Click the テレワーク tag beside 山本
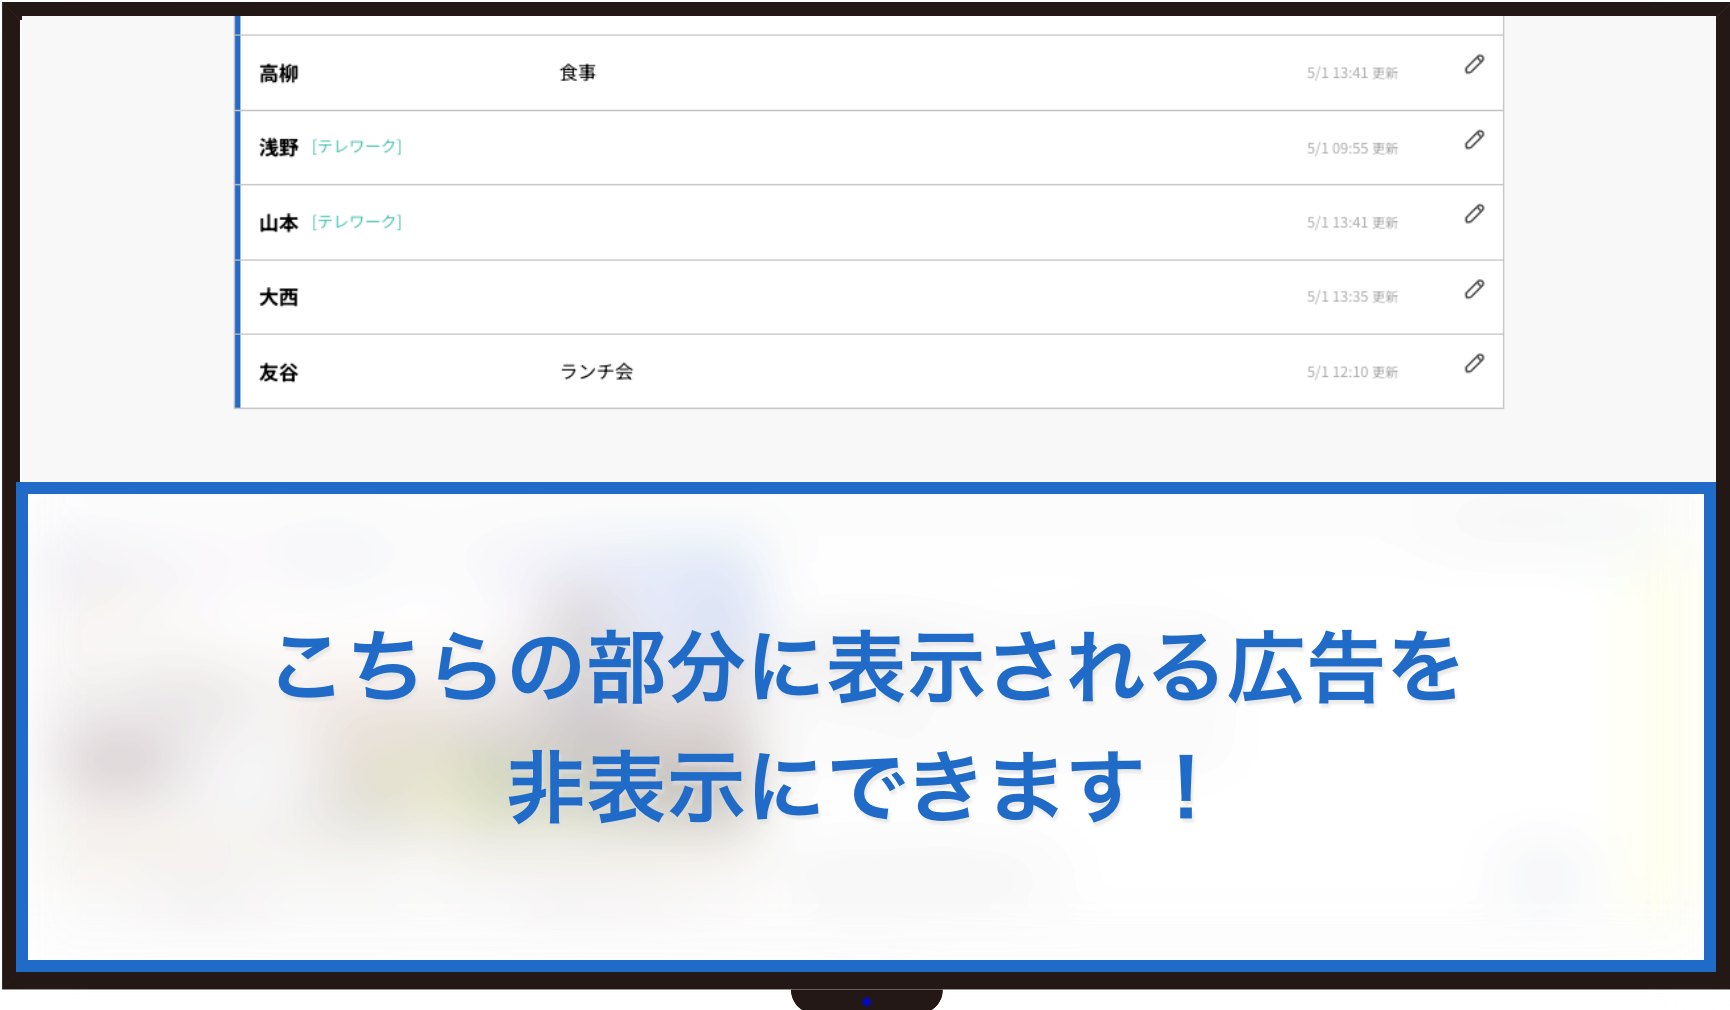Screen dimensions: 1730x1010 357,222
